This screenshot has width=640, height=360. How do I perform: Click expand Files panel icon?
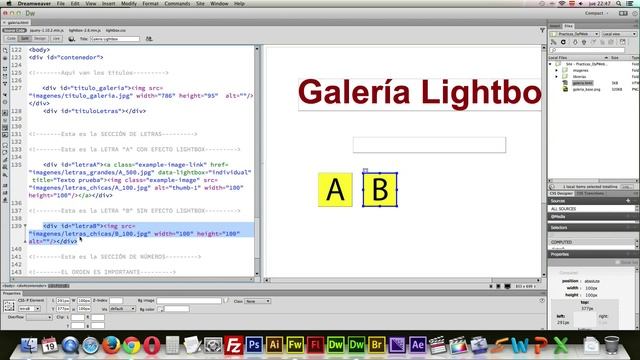(622, 42)
